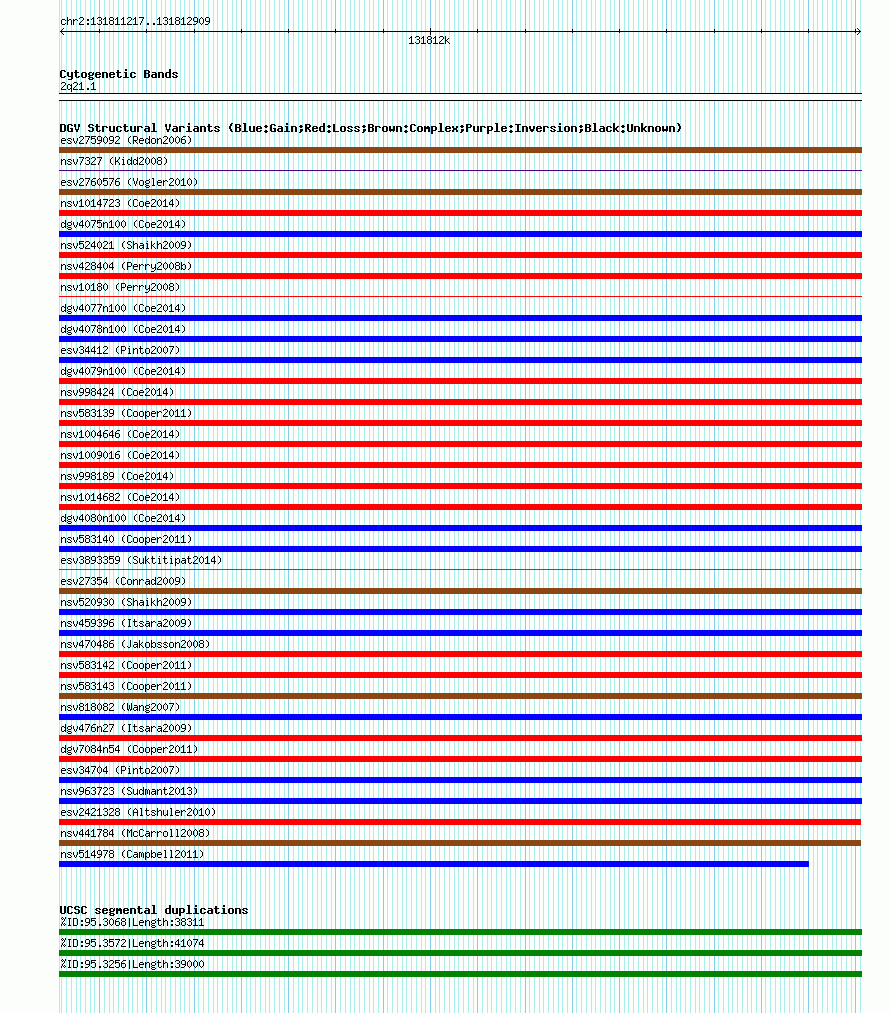Click the DGV Structural Variants track title
This screenshot has height=1013, width=890.
(x=371, y=128)
